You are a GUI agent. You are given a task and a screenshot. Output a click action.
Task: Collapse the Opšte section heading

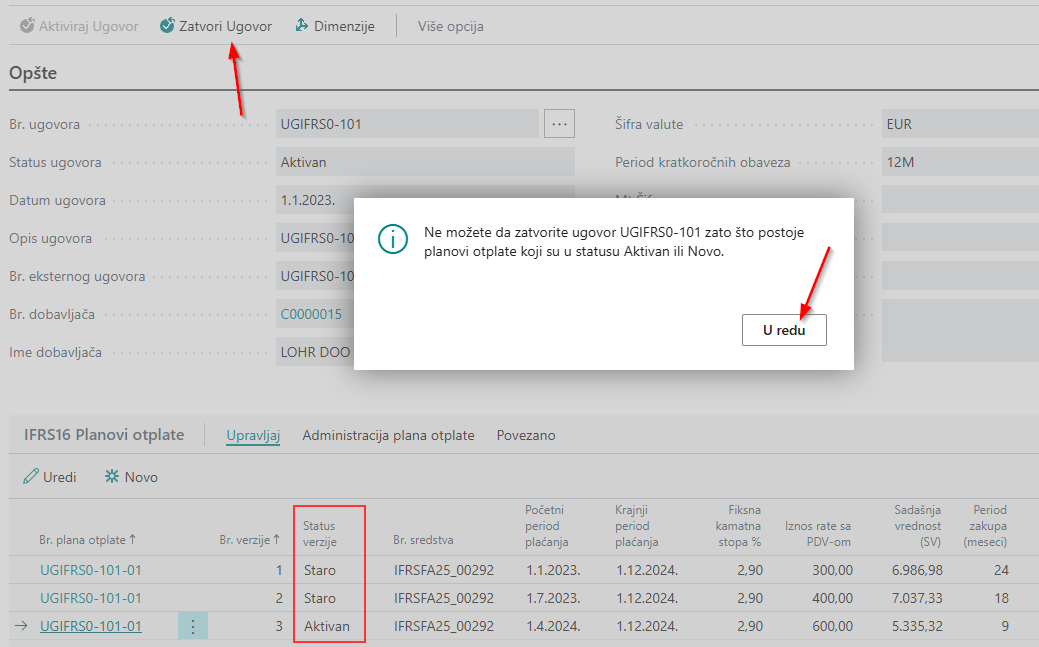click(x=33, y=73)
